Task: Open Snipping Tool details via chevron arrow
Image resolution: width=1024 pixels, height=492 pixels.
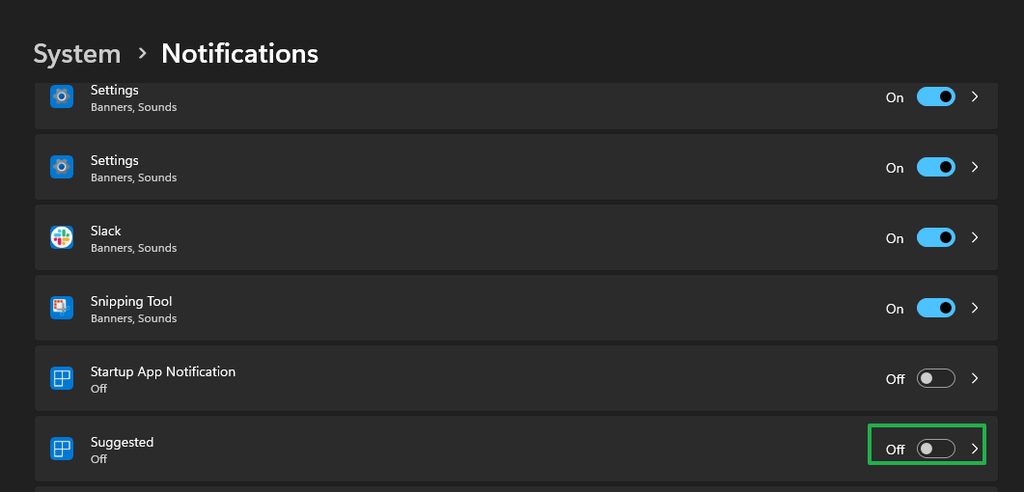Action: coord(975,308)
